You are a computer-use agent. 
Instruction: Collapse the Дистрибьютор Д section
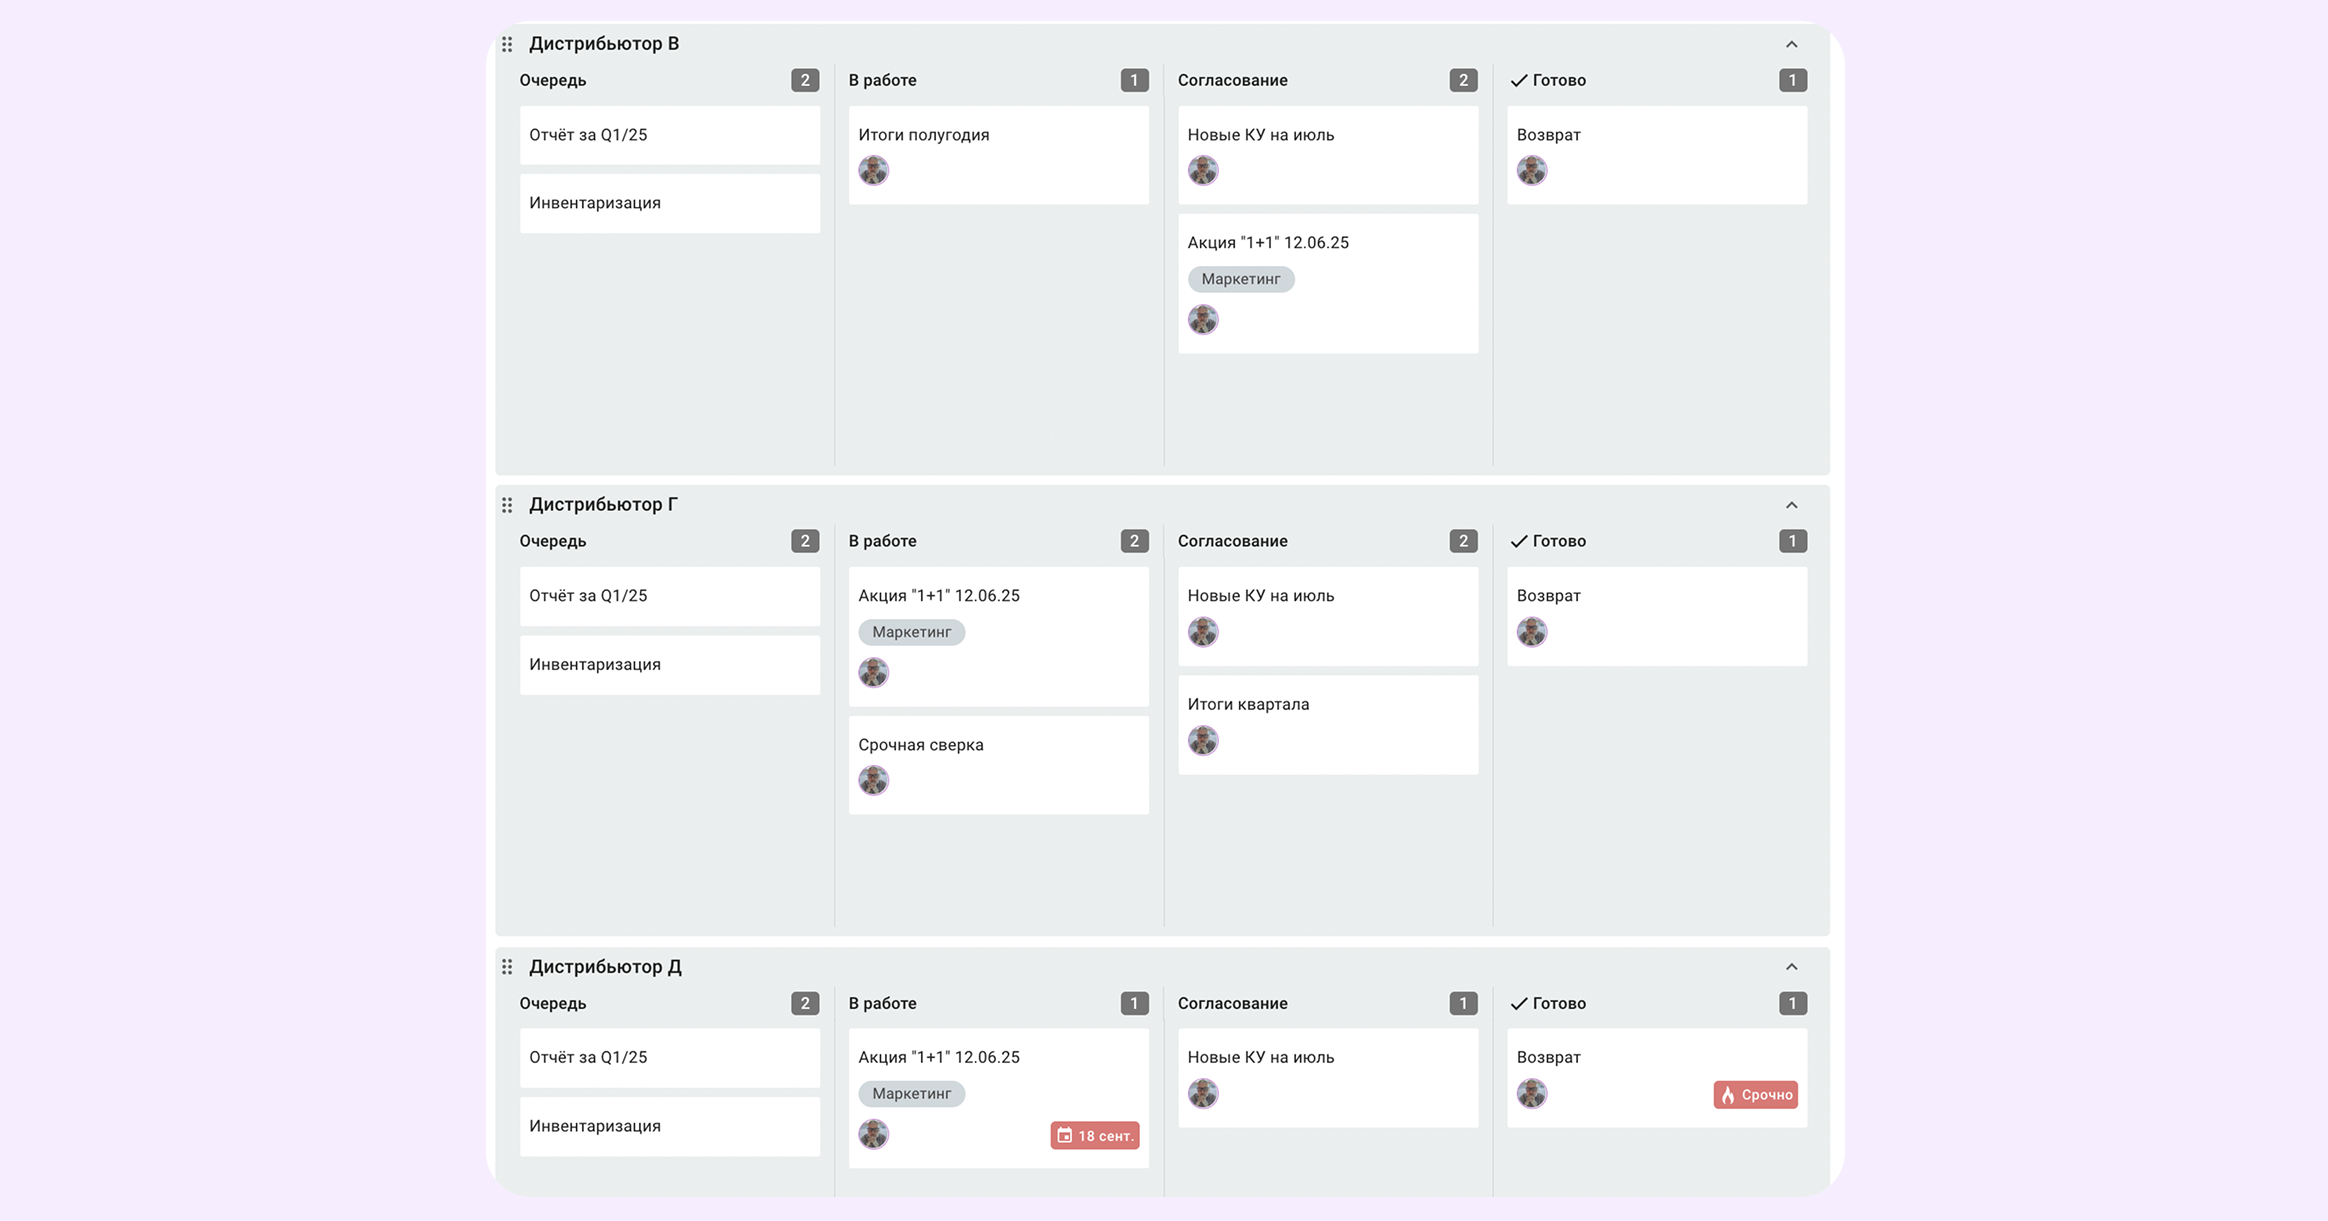click(1791, 967)
